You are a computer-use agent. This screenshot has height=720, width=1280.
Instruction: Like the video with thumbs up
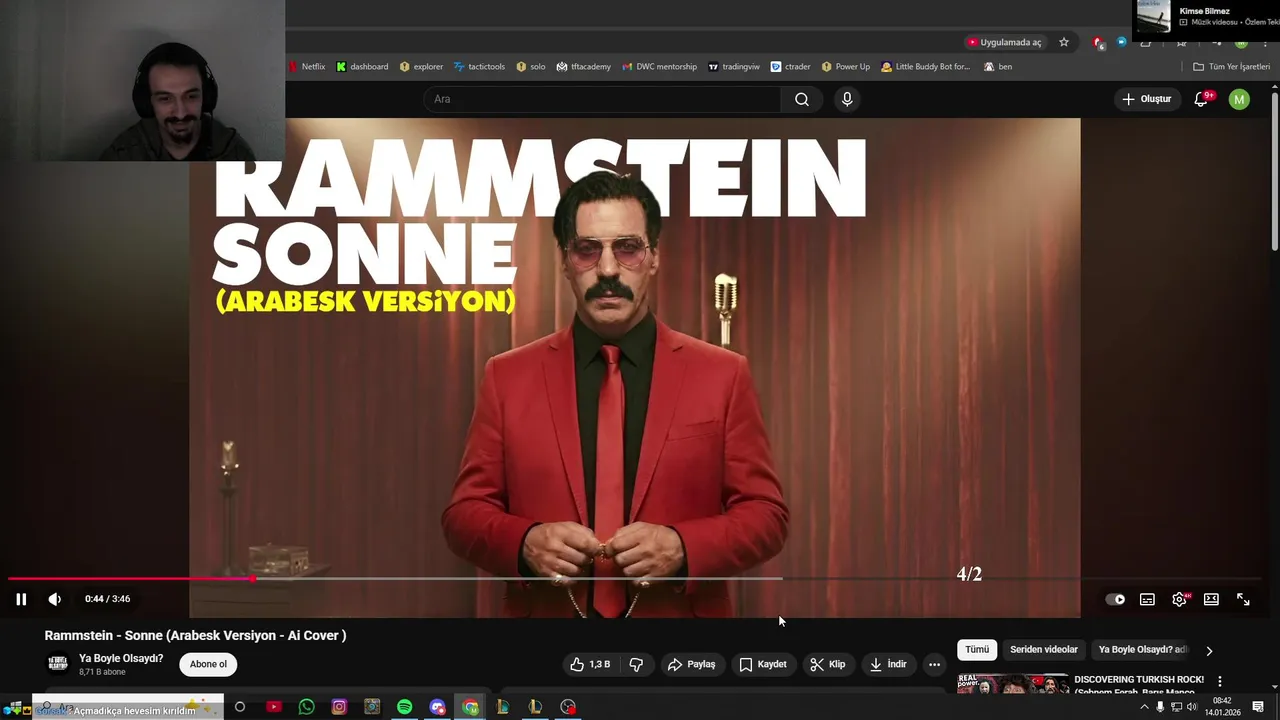(x=590, y=664)
